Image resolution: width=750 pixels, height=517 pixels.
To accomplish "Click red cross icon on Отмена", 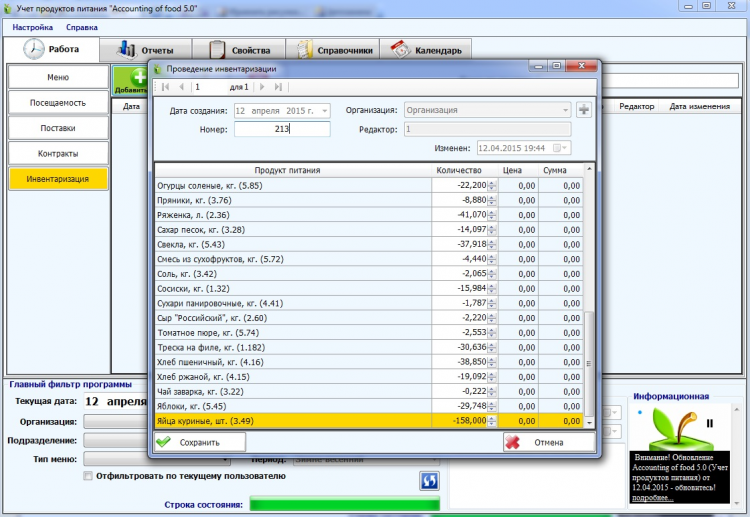I will [x=513, y=442].
